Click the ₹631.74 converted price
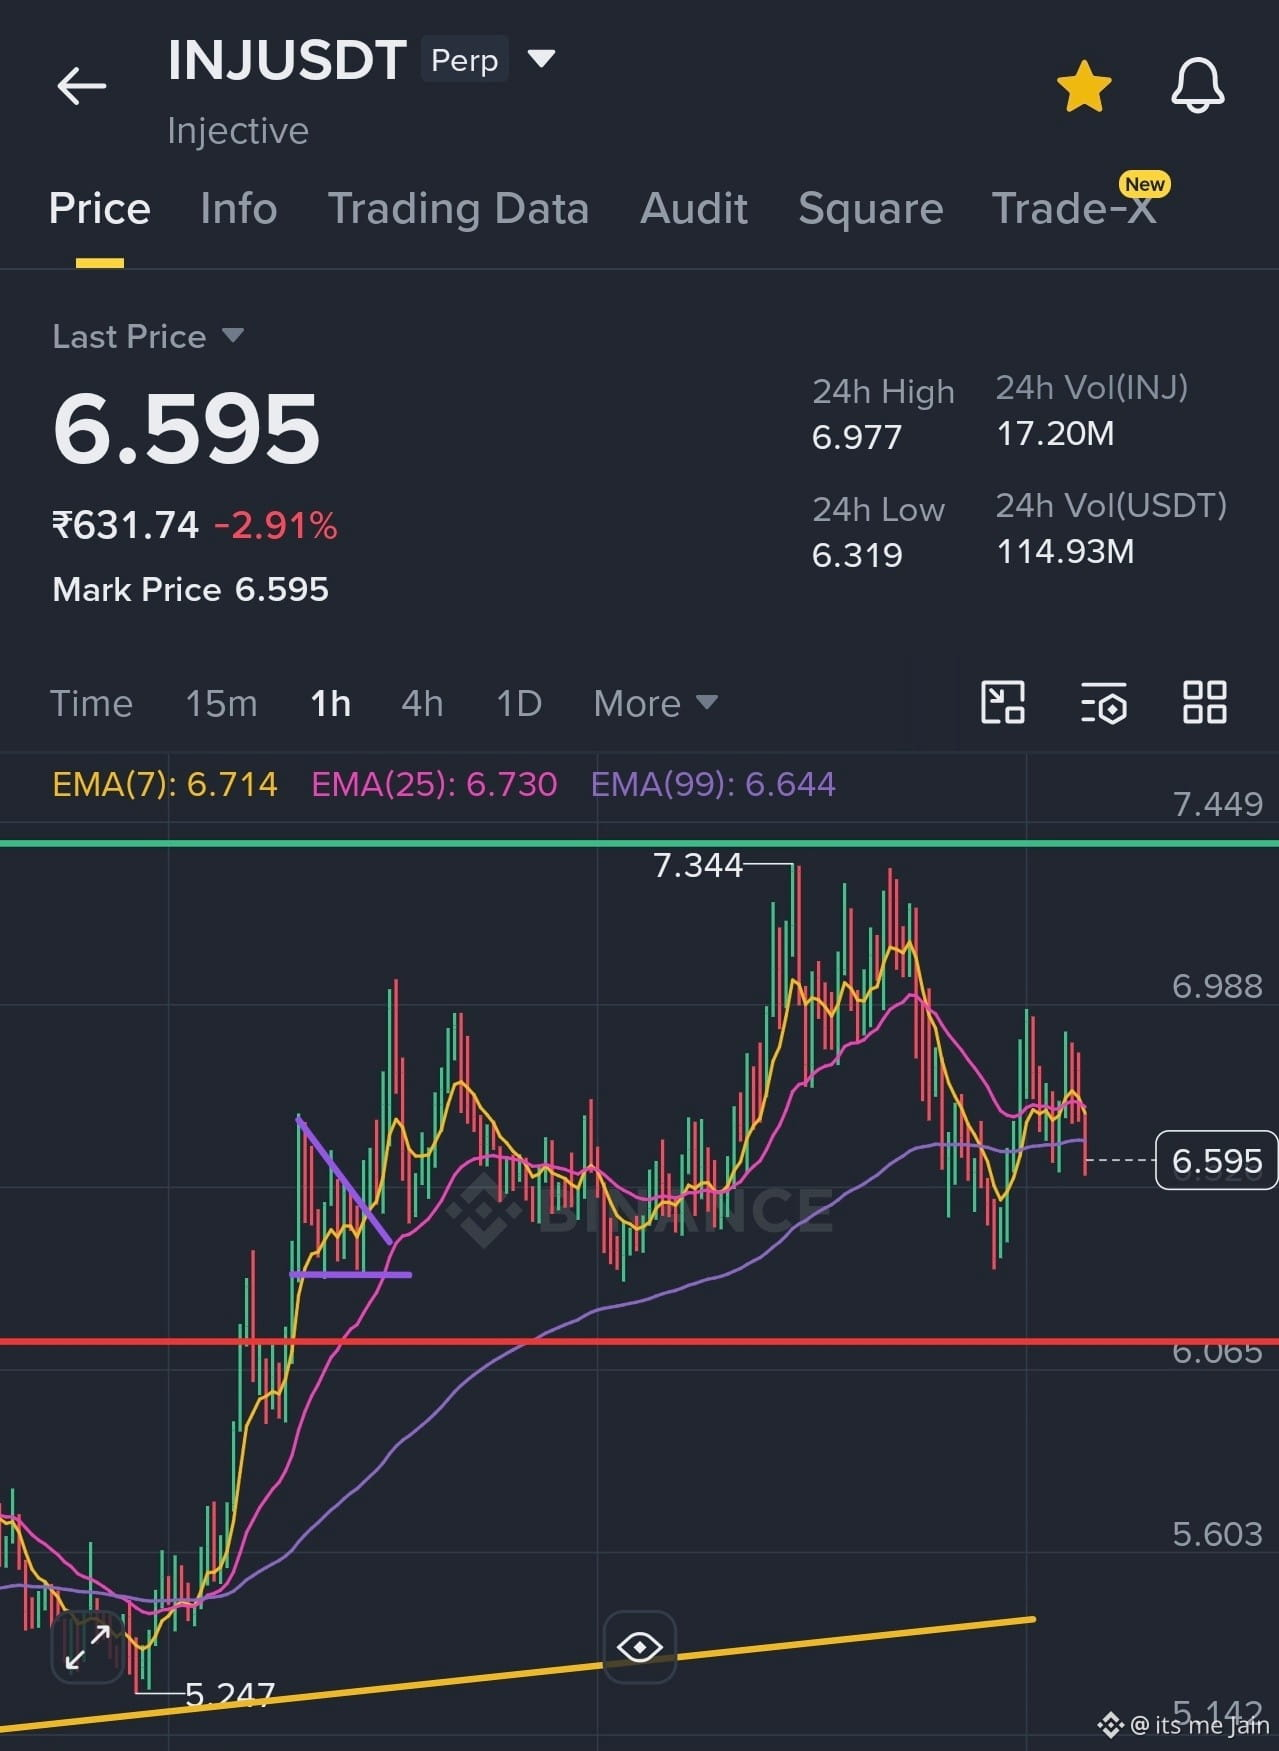The image size is (1279, 1751). pos(126,526)
